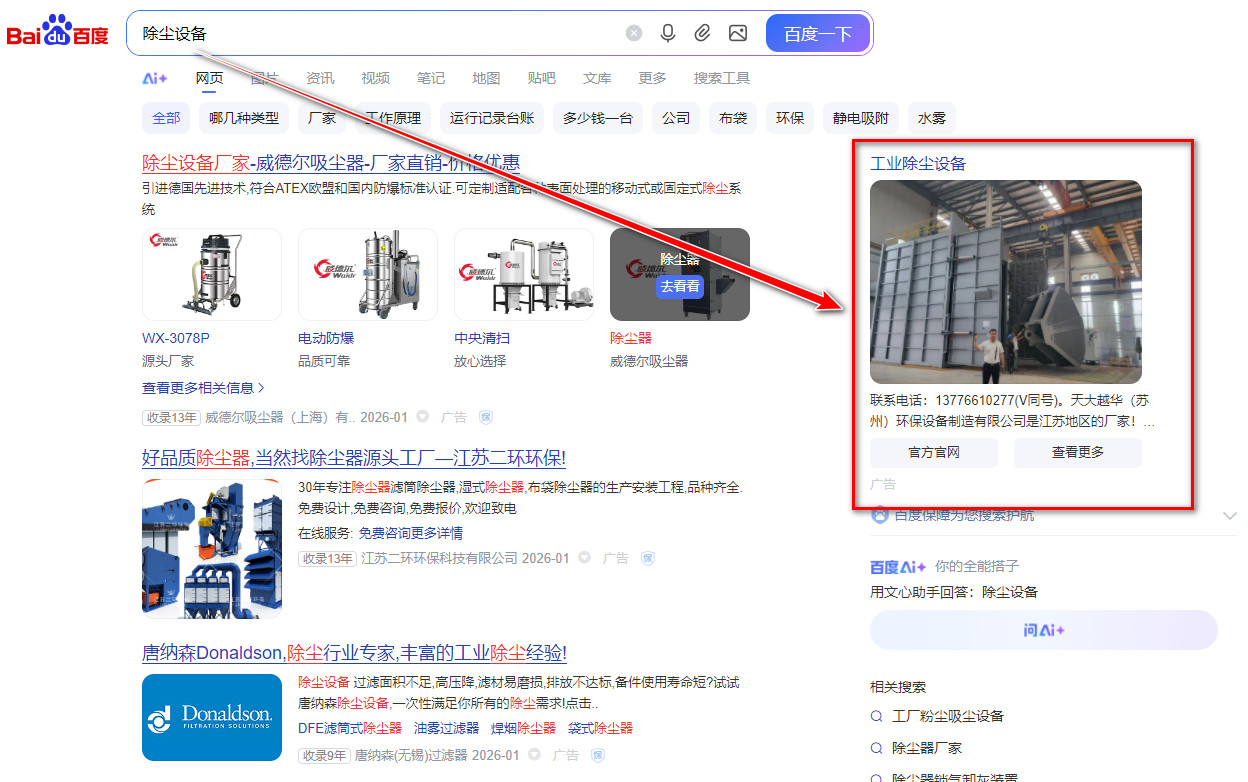Click the 官方官网 button in the ad panel
This screenshot has width=1248, height=782.
pos(933,452)
